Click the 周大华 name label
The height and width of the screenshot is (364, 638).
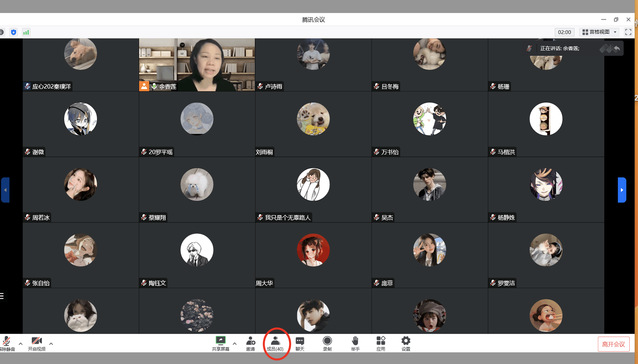[x=264, y=283]
